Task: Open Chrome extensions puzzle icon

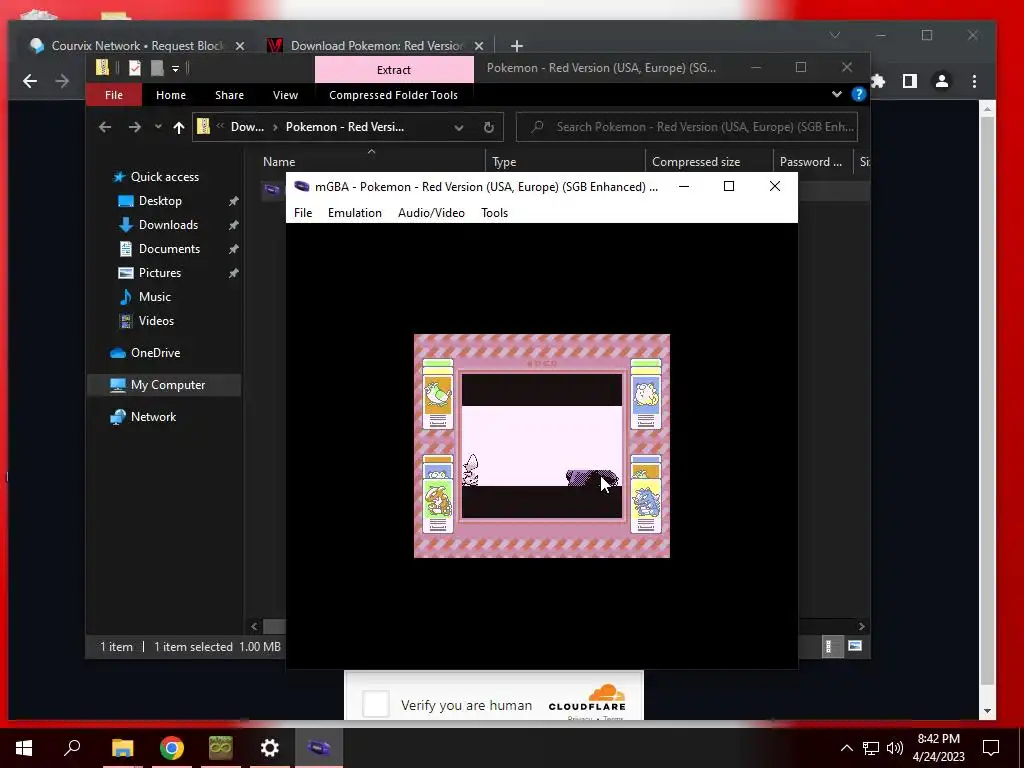Action: click(x=878, y=81)
